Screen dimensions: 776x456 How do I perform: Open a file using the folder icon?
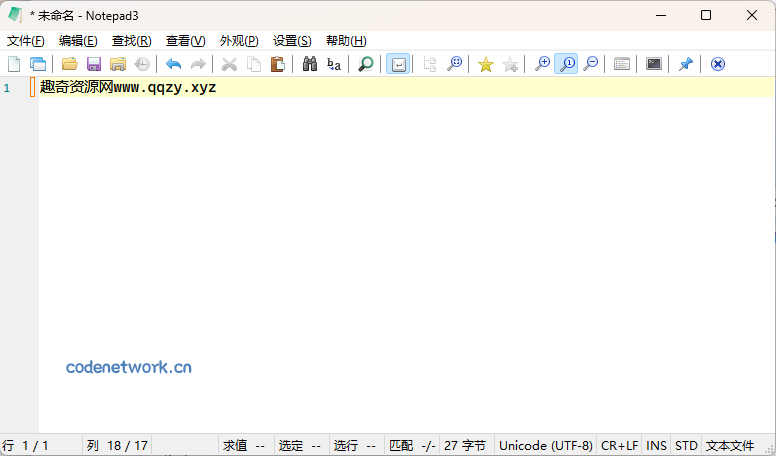[69, 64]
